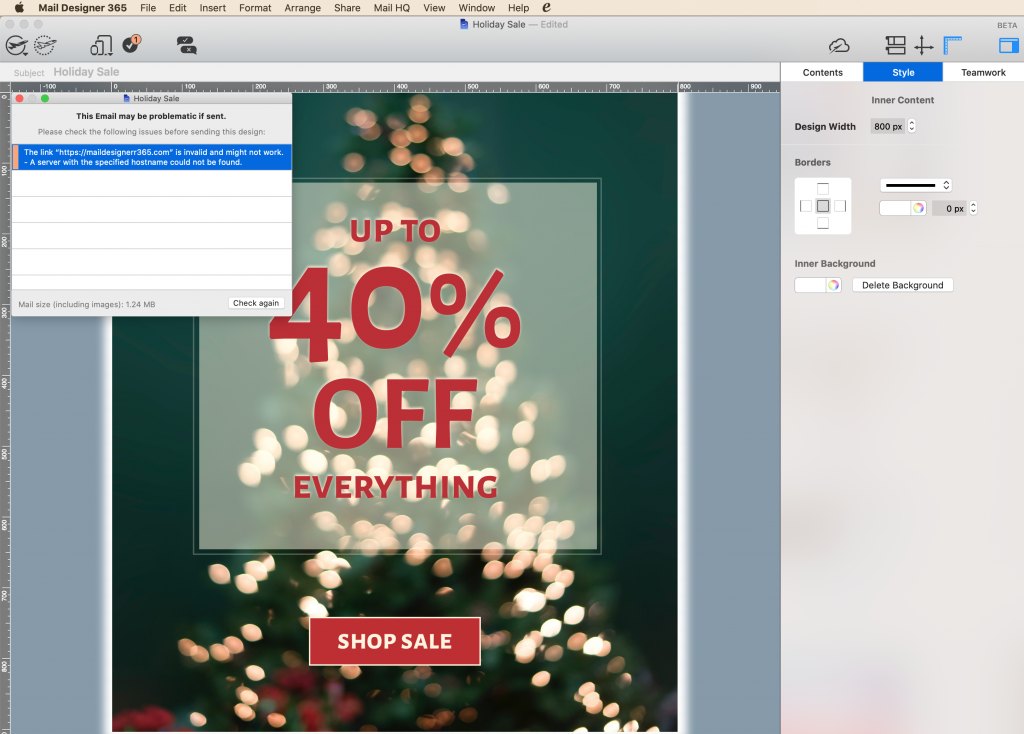
Task: Click the Mail size 1.24 MB label
Action: click(x=87, y=304)
